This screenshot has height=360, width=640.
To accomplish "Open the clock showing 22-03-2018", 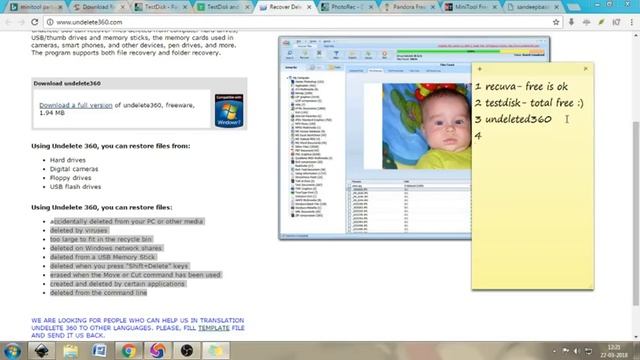I will point(613,351).
